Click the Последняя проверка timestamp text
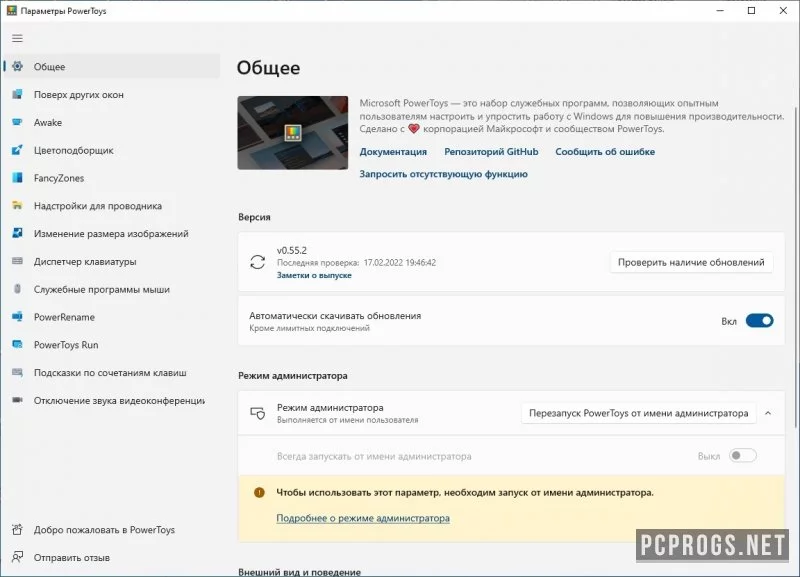 point(356,263)
